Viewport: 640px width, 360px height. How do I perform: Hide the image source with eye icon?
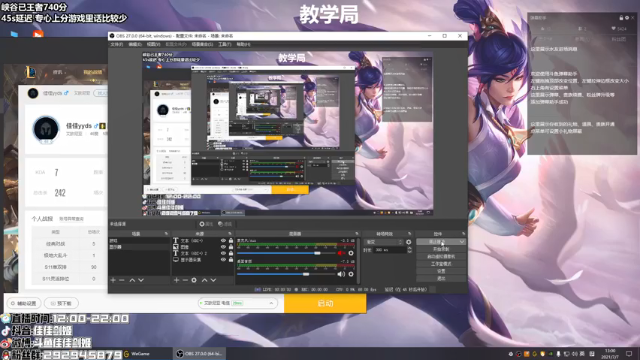coord(223,247)
